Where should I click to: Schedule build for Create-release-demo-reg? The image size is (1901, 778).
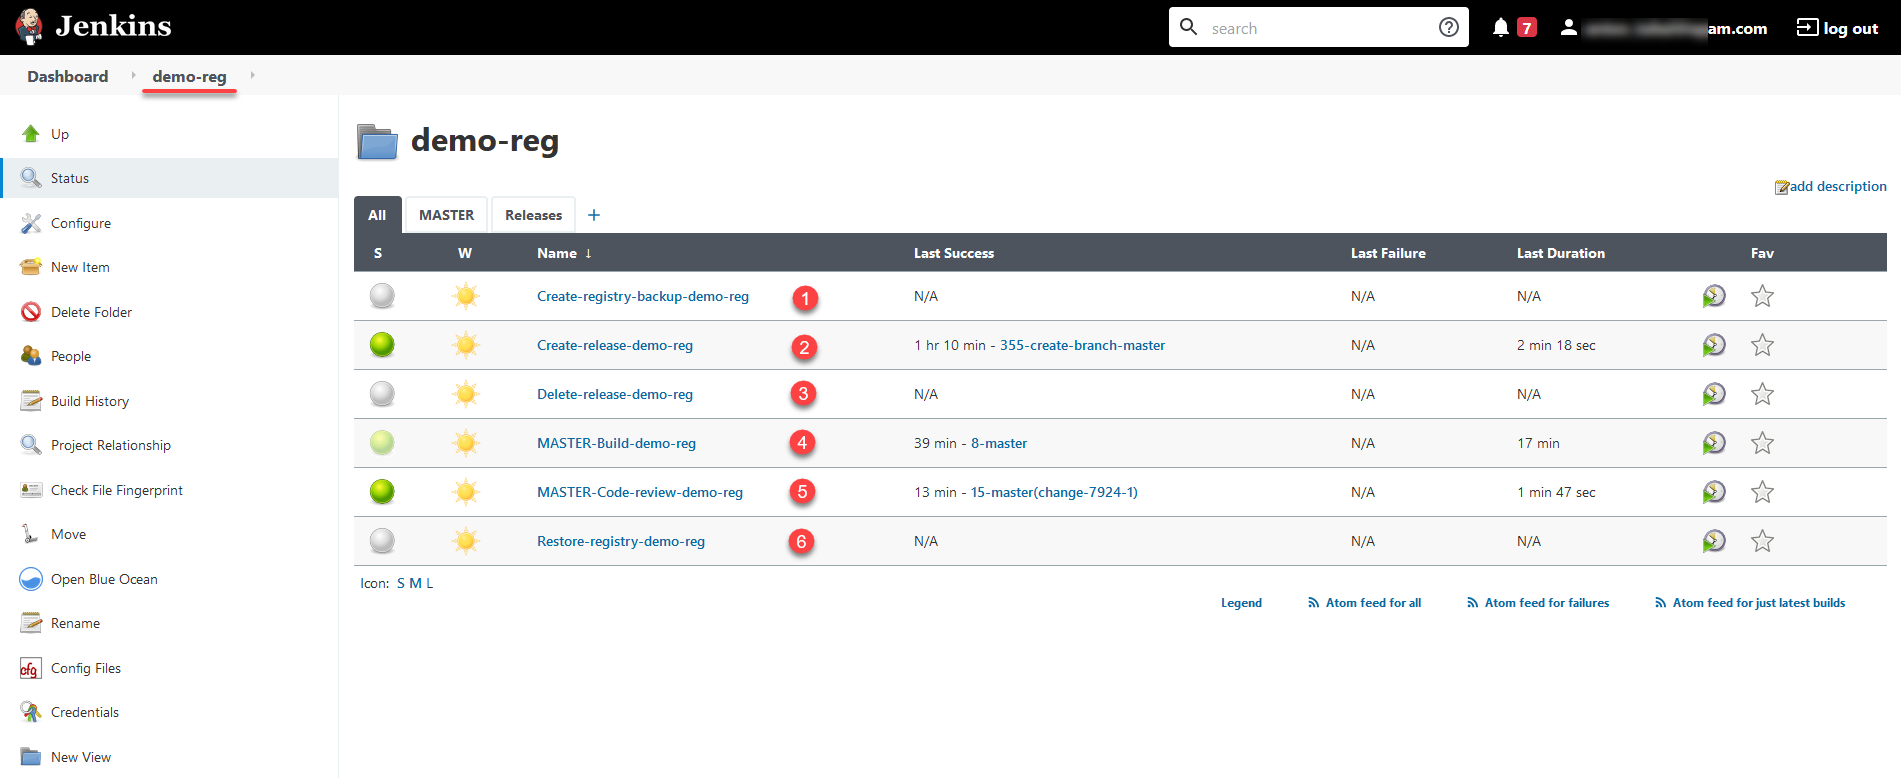click(1714, 345)
